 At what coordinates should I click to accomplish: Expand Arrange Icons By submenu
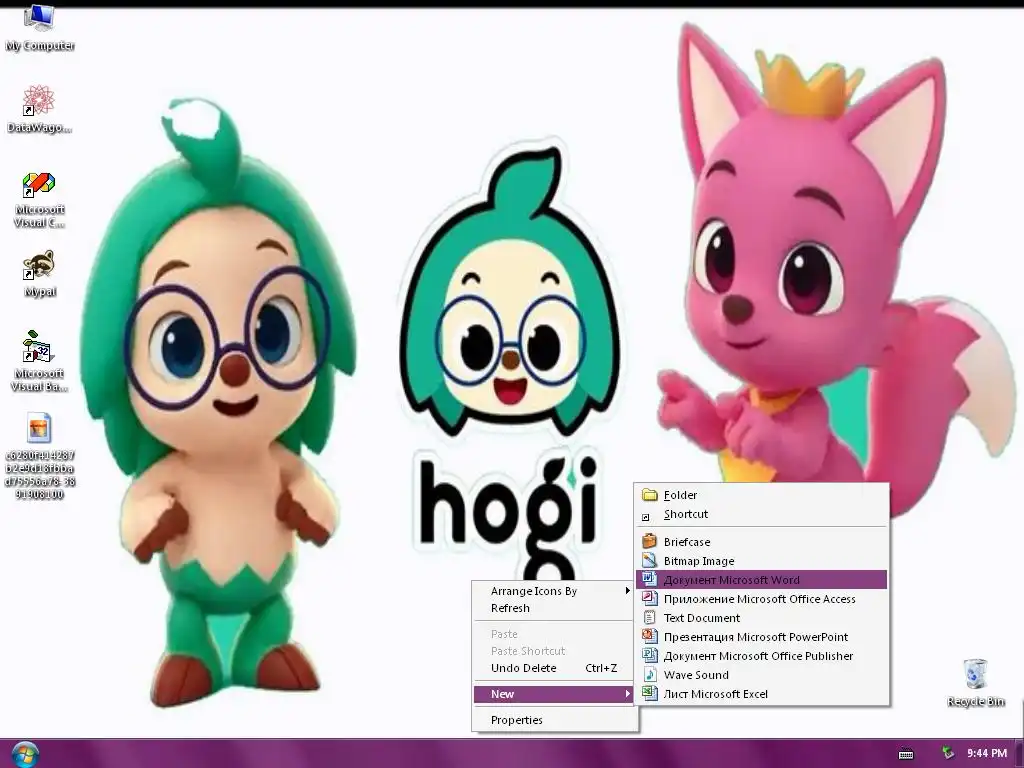[x=554, y=590]
